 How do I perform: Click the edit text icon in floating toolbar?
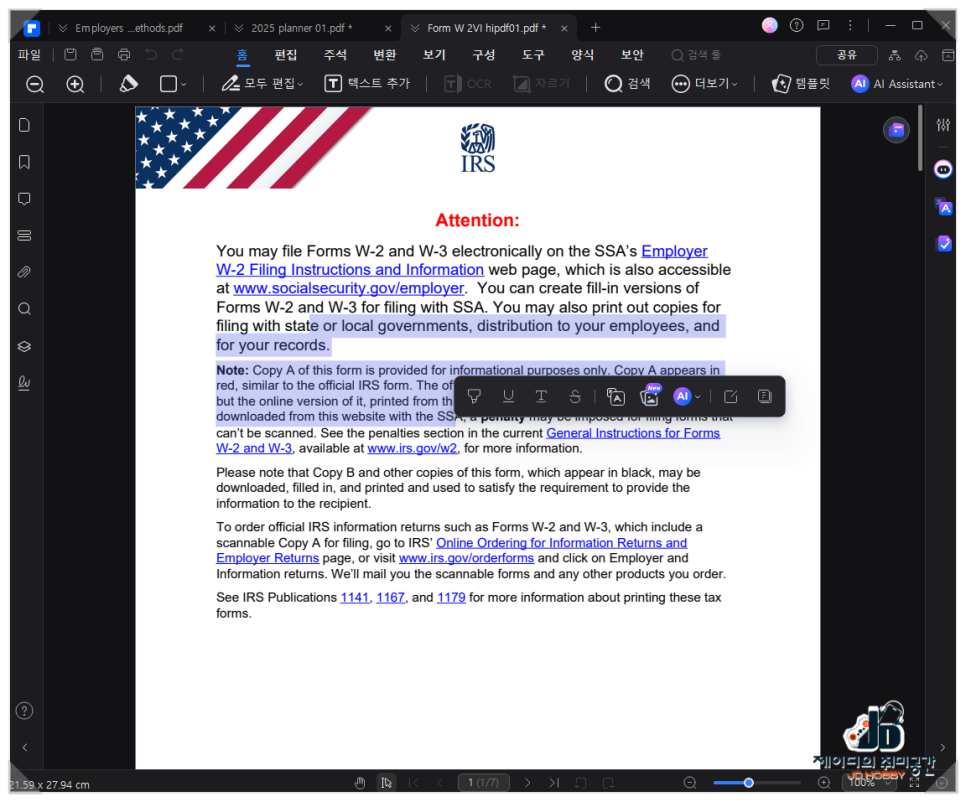click(731, 397)
